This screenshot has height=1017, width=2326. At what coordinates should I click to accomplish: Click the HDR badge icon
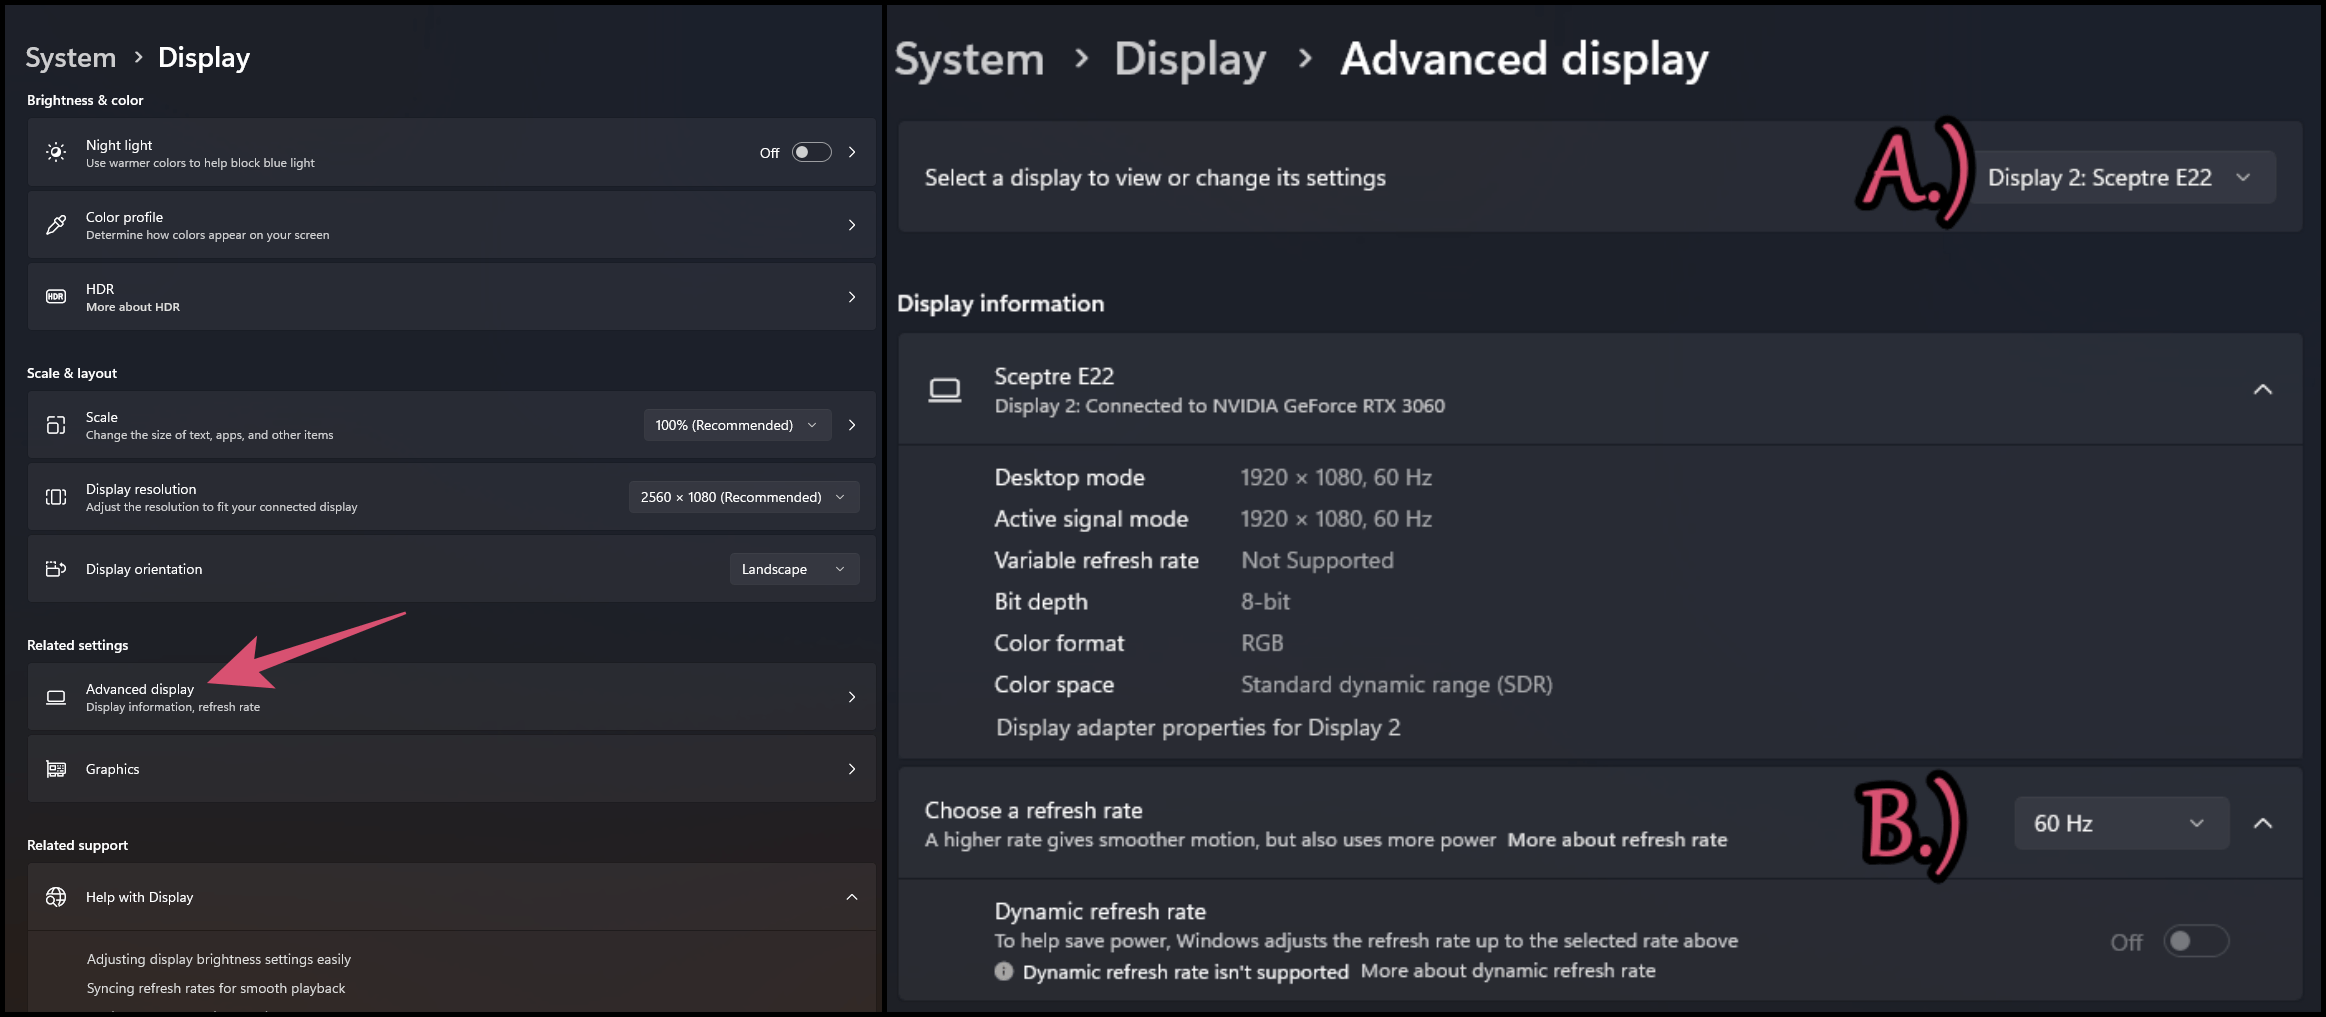(56, 297)
